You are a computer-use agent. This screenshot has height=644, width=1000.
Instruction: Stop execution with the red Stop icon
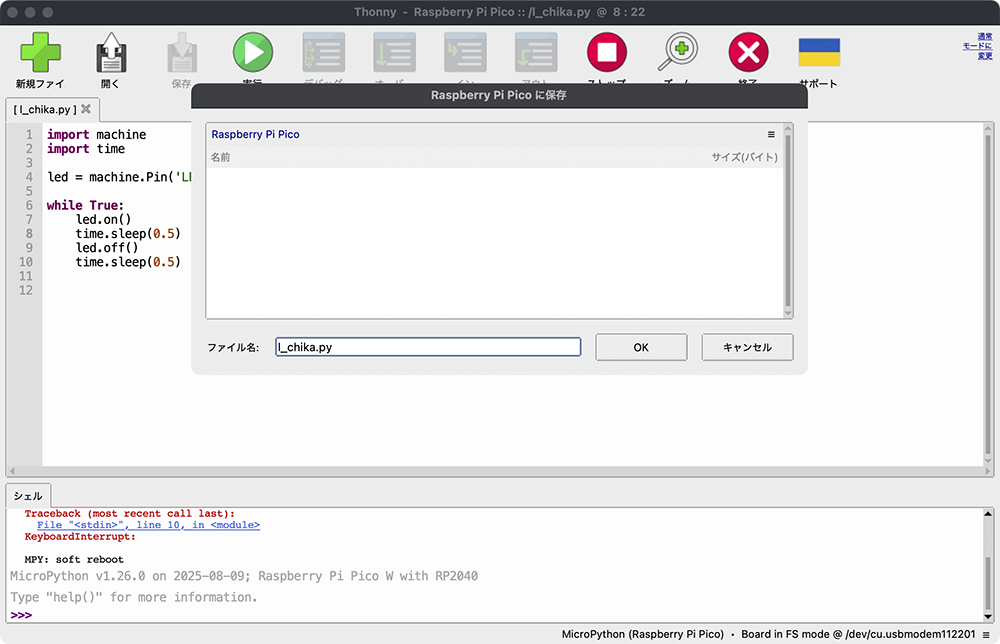click(607, 52)
